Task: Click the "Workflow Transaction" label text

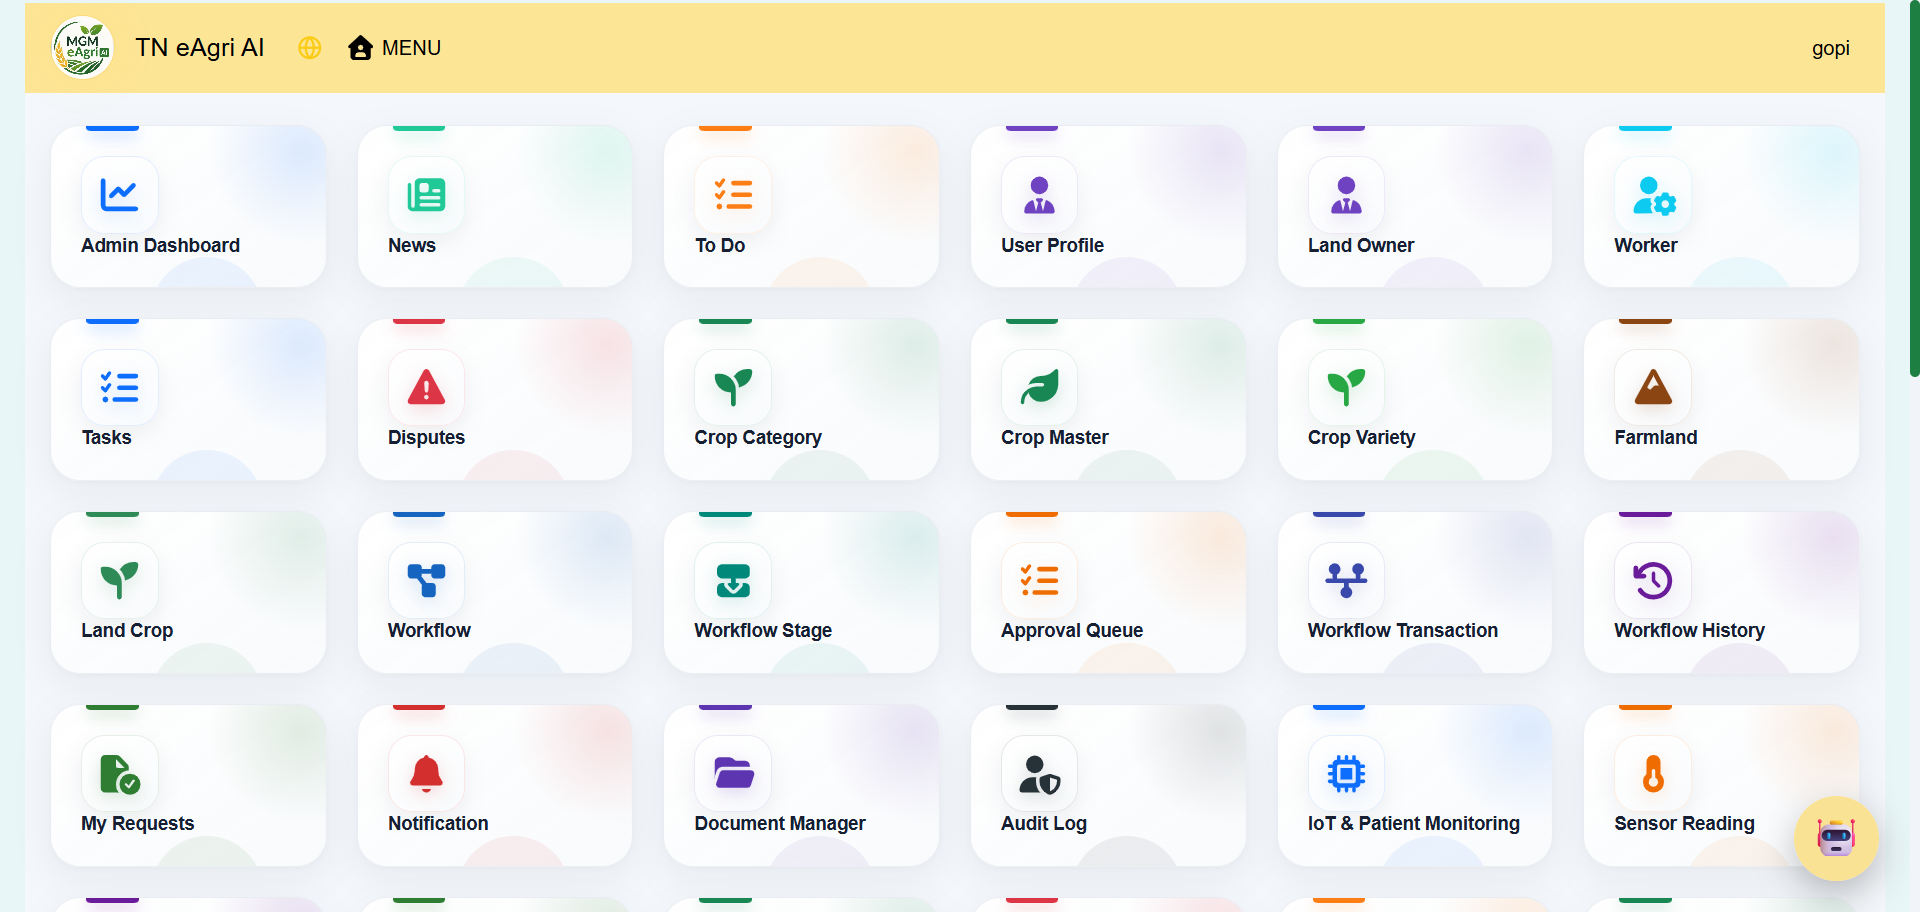Action: coord(1403,630)
